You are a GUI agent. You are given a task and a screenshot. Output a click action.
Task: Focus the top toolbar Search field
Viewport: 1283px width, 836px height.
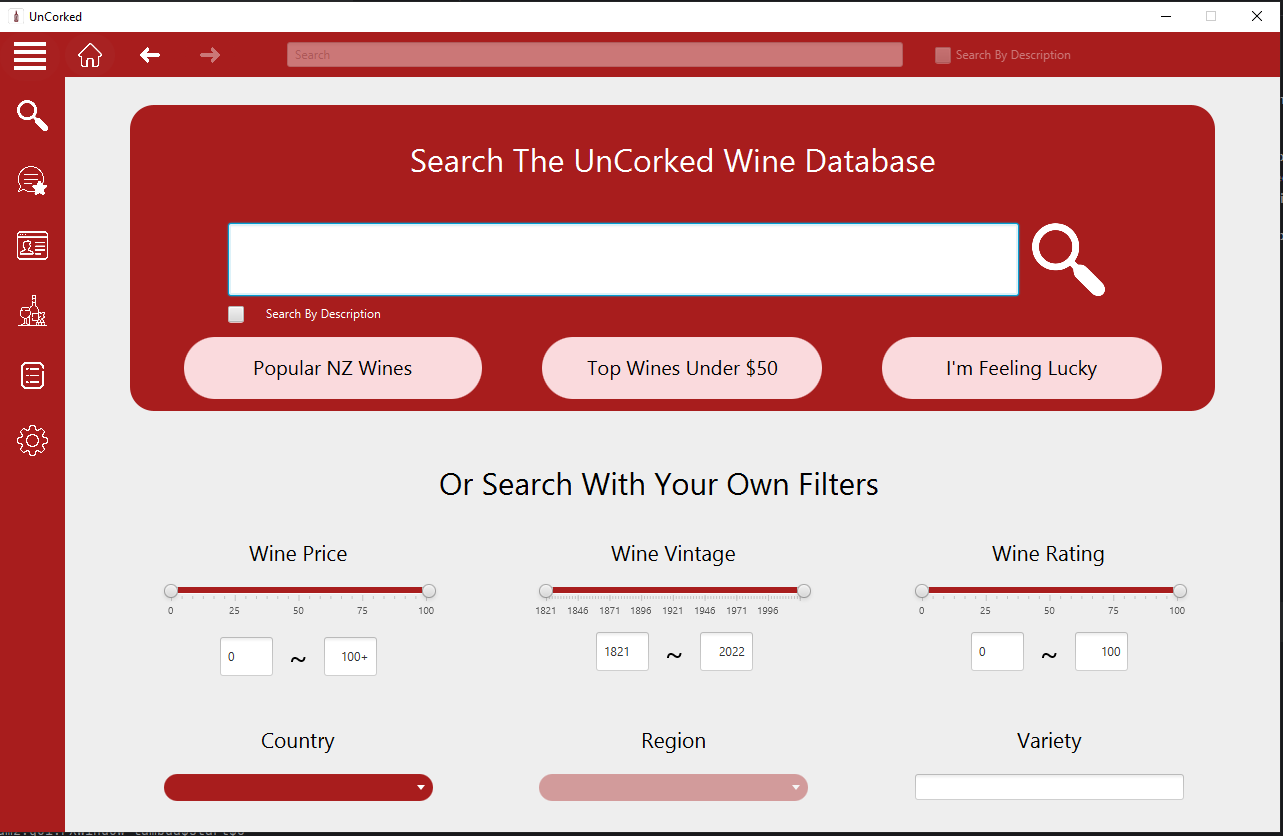pos(595,55)
